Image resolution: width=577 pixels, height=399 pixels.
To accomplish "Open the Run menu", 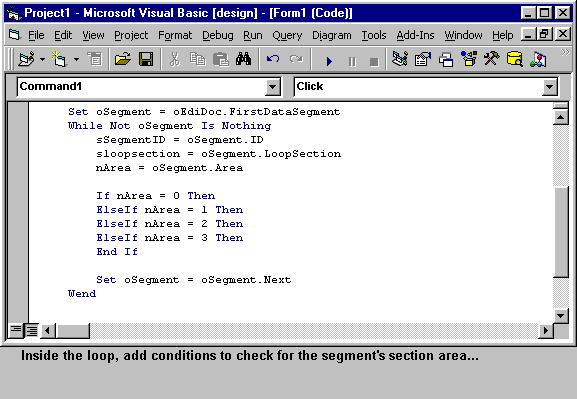I will [253, 35].
